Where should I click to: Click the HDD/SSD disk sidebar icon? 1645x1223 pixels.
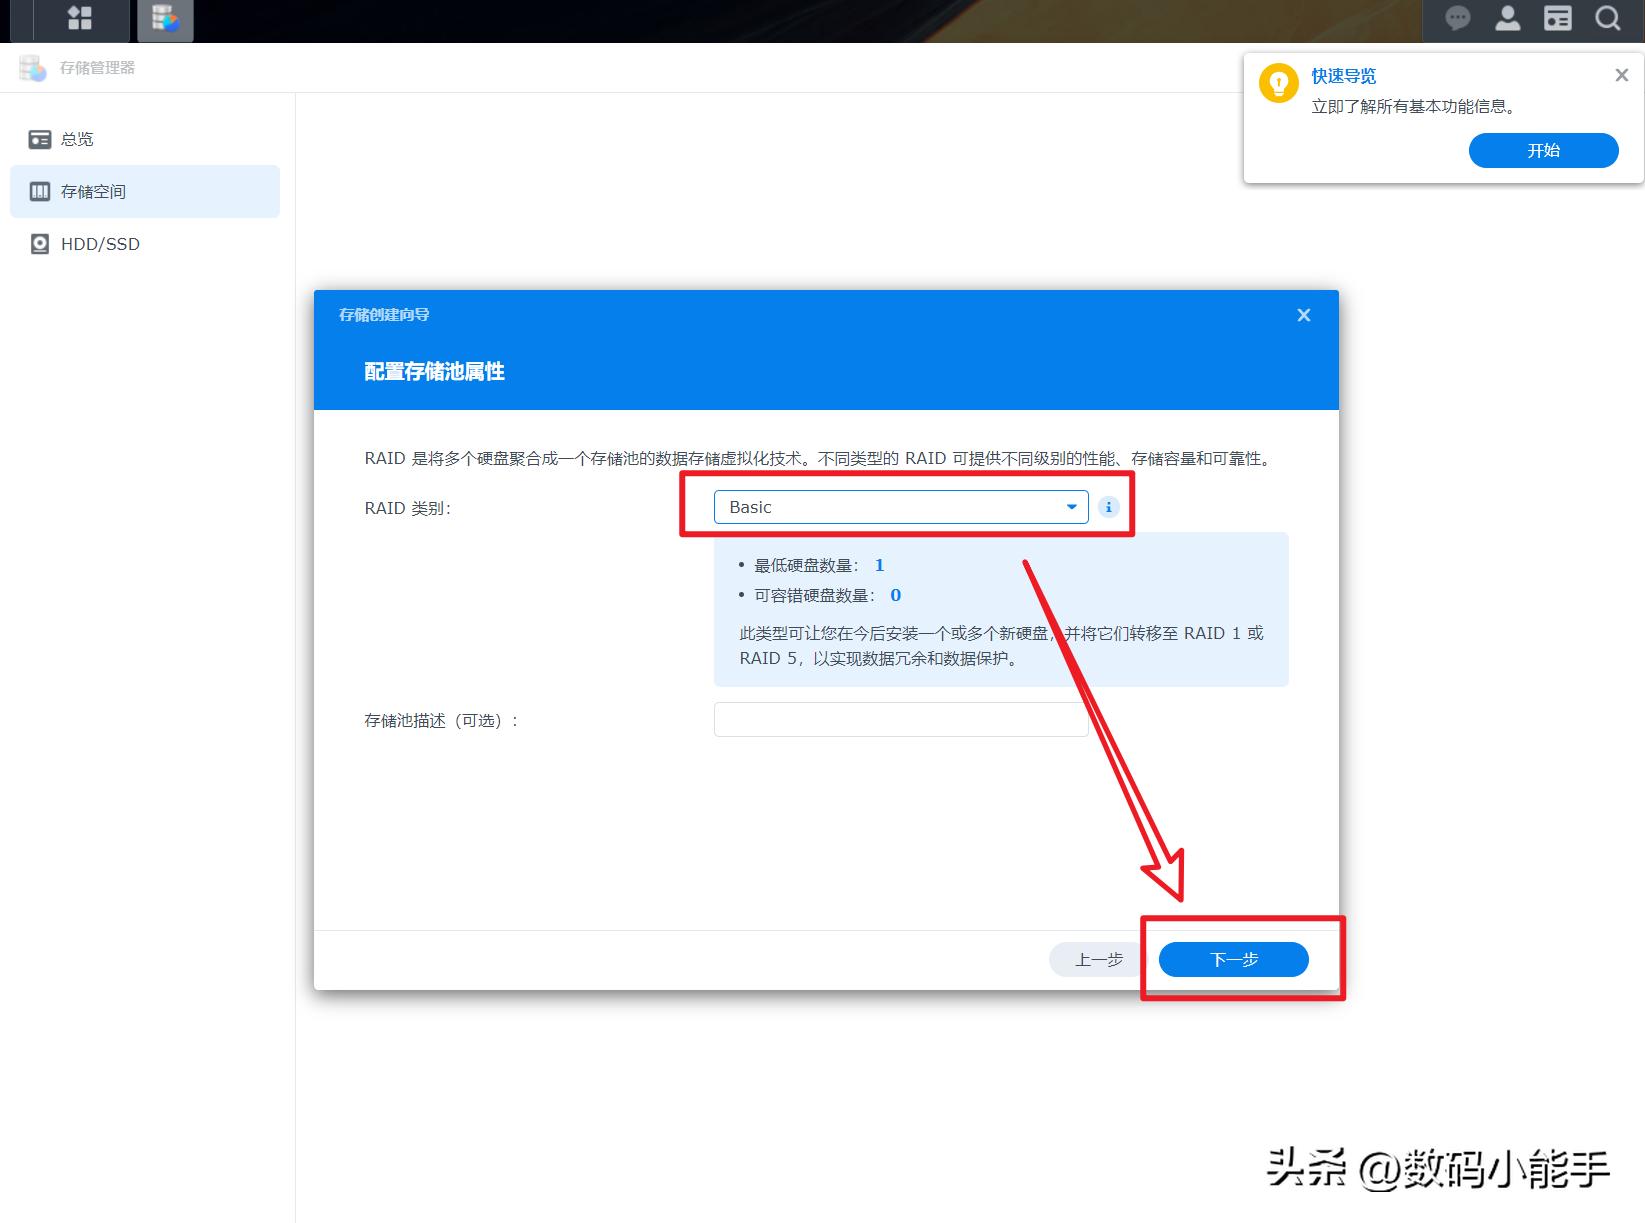point(40,243)
